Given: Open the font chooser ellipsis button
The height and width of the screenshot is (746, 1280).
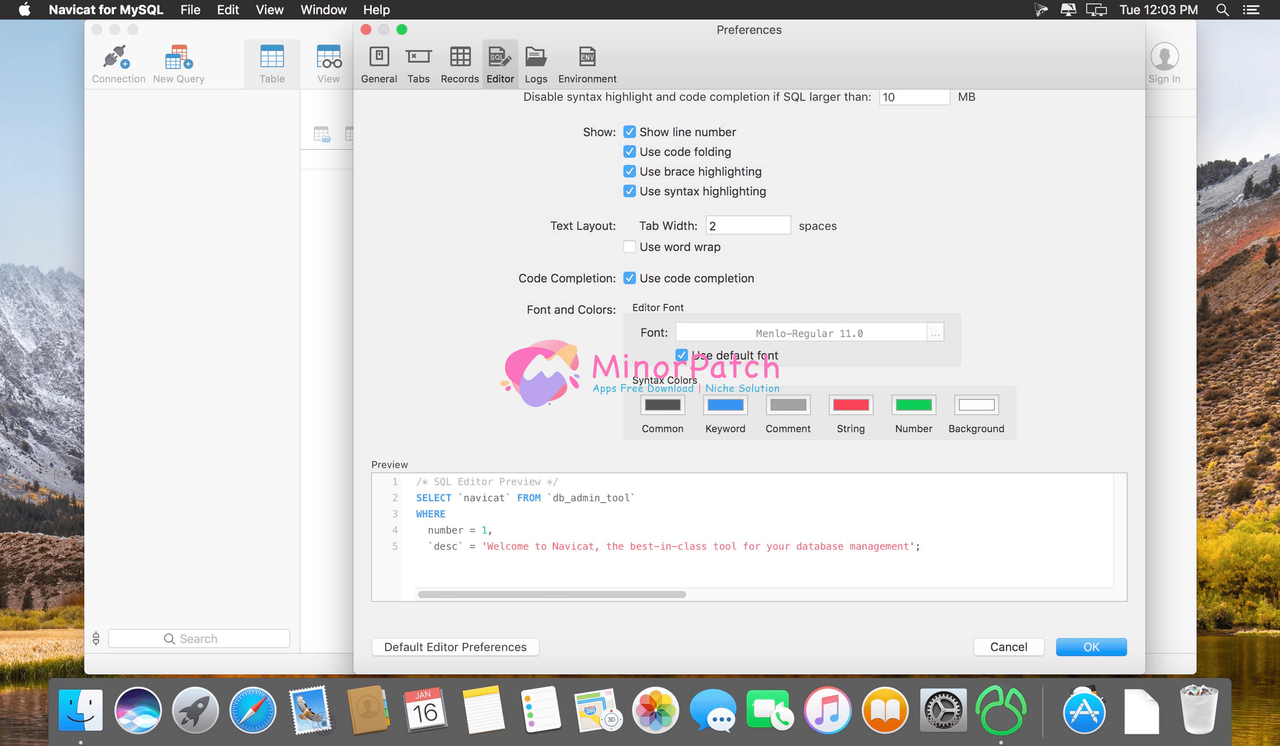Looking at the screenshot, I should point(935,333).
